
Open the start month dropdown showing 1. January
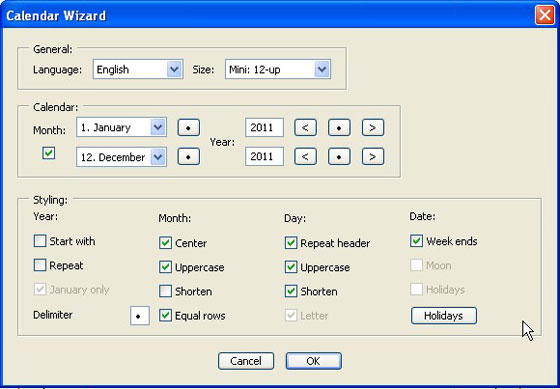(x=121, y=127)
